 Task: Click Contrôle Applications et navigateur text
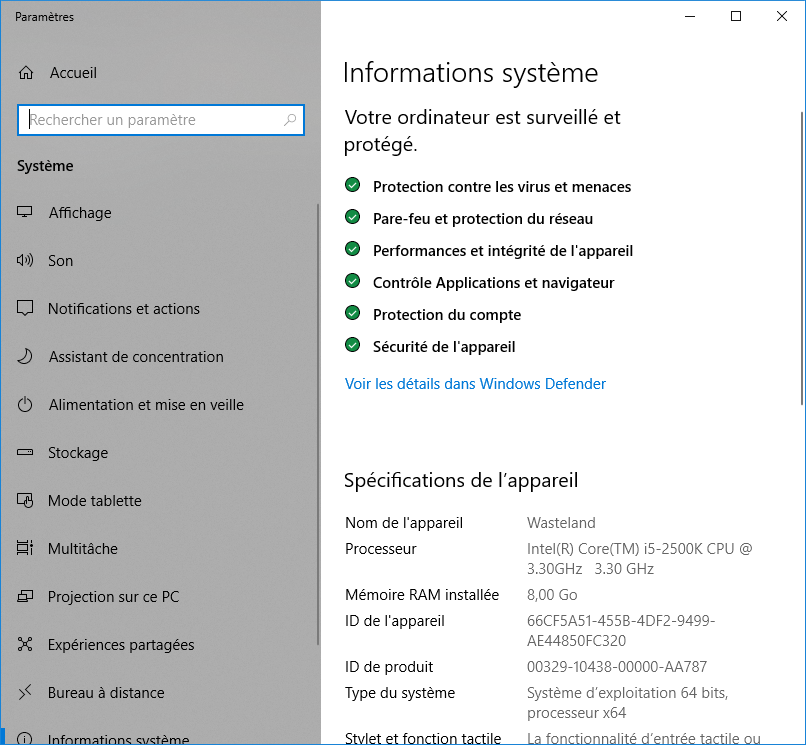click(493, 282)
